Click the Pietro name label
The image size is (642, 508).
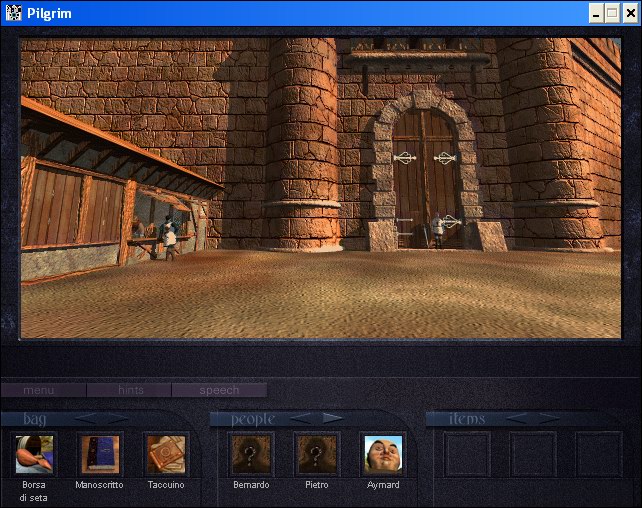pyautogui.click(x=317, y=485)
